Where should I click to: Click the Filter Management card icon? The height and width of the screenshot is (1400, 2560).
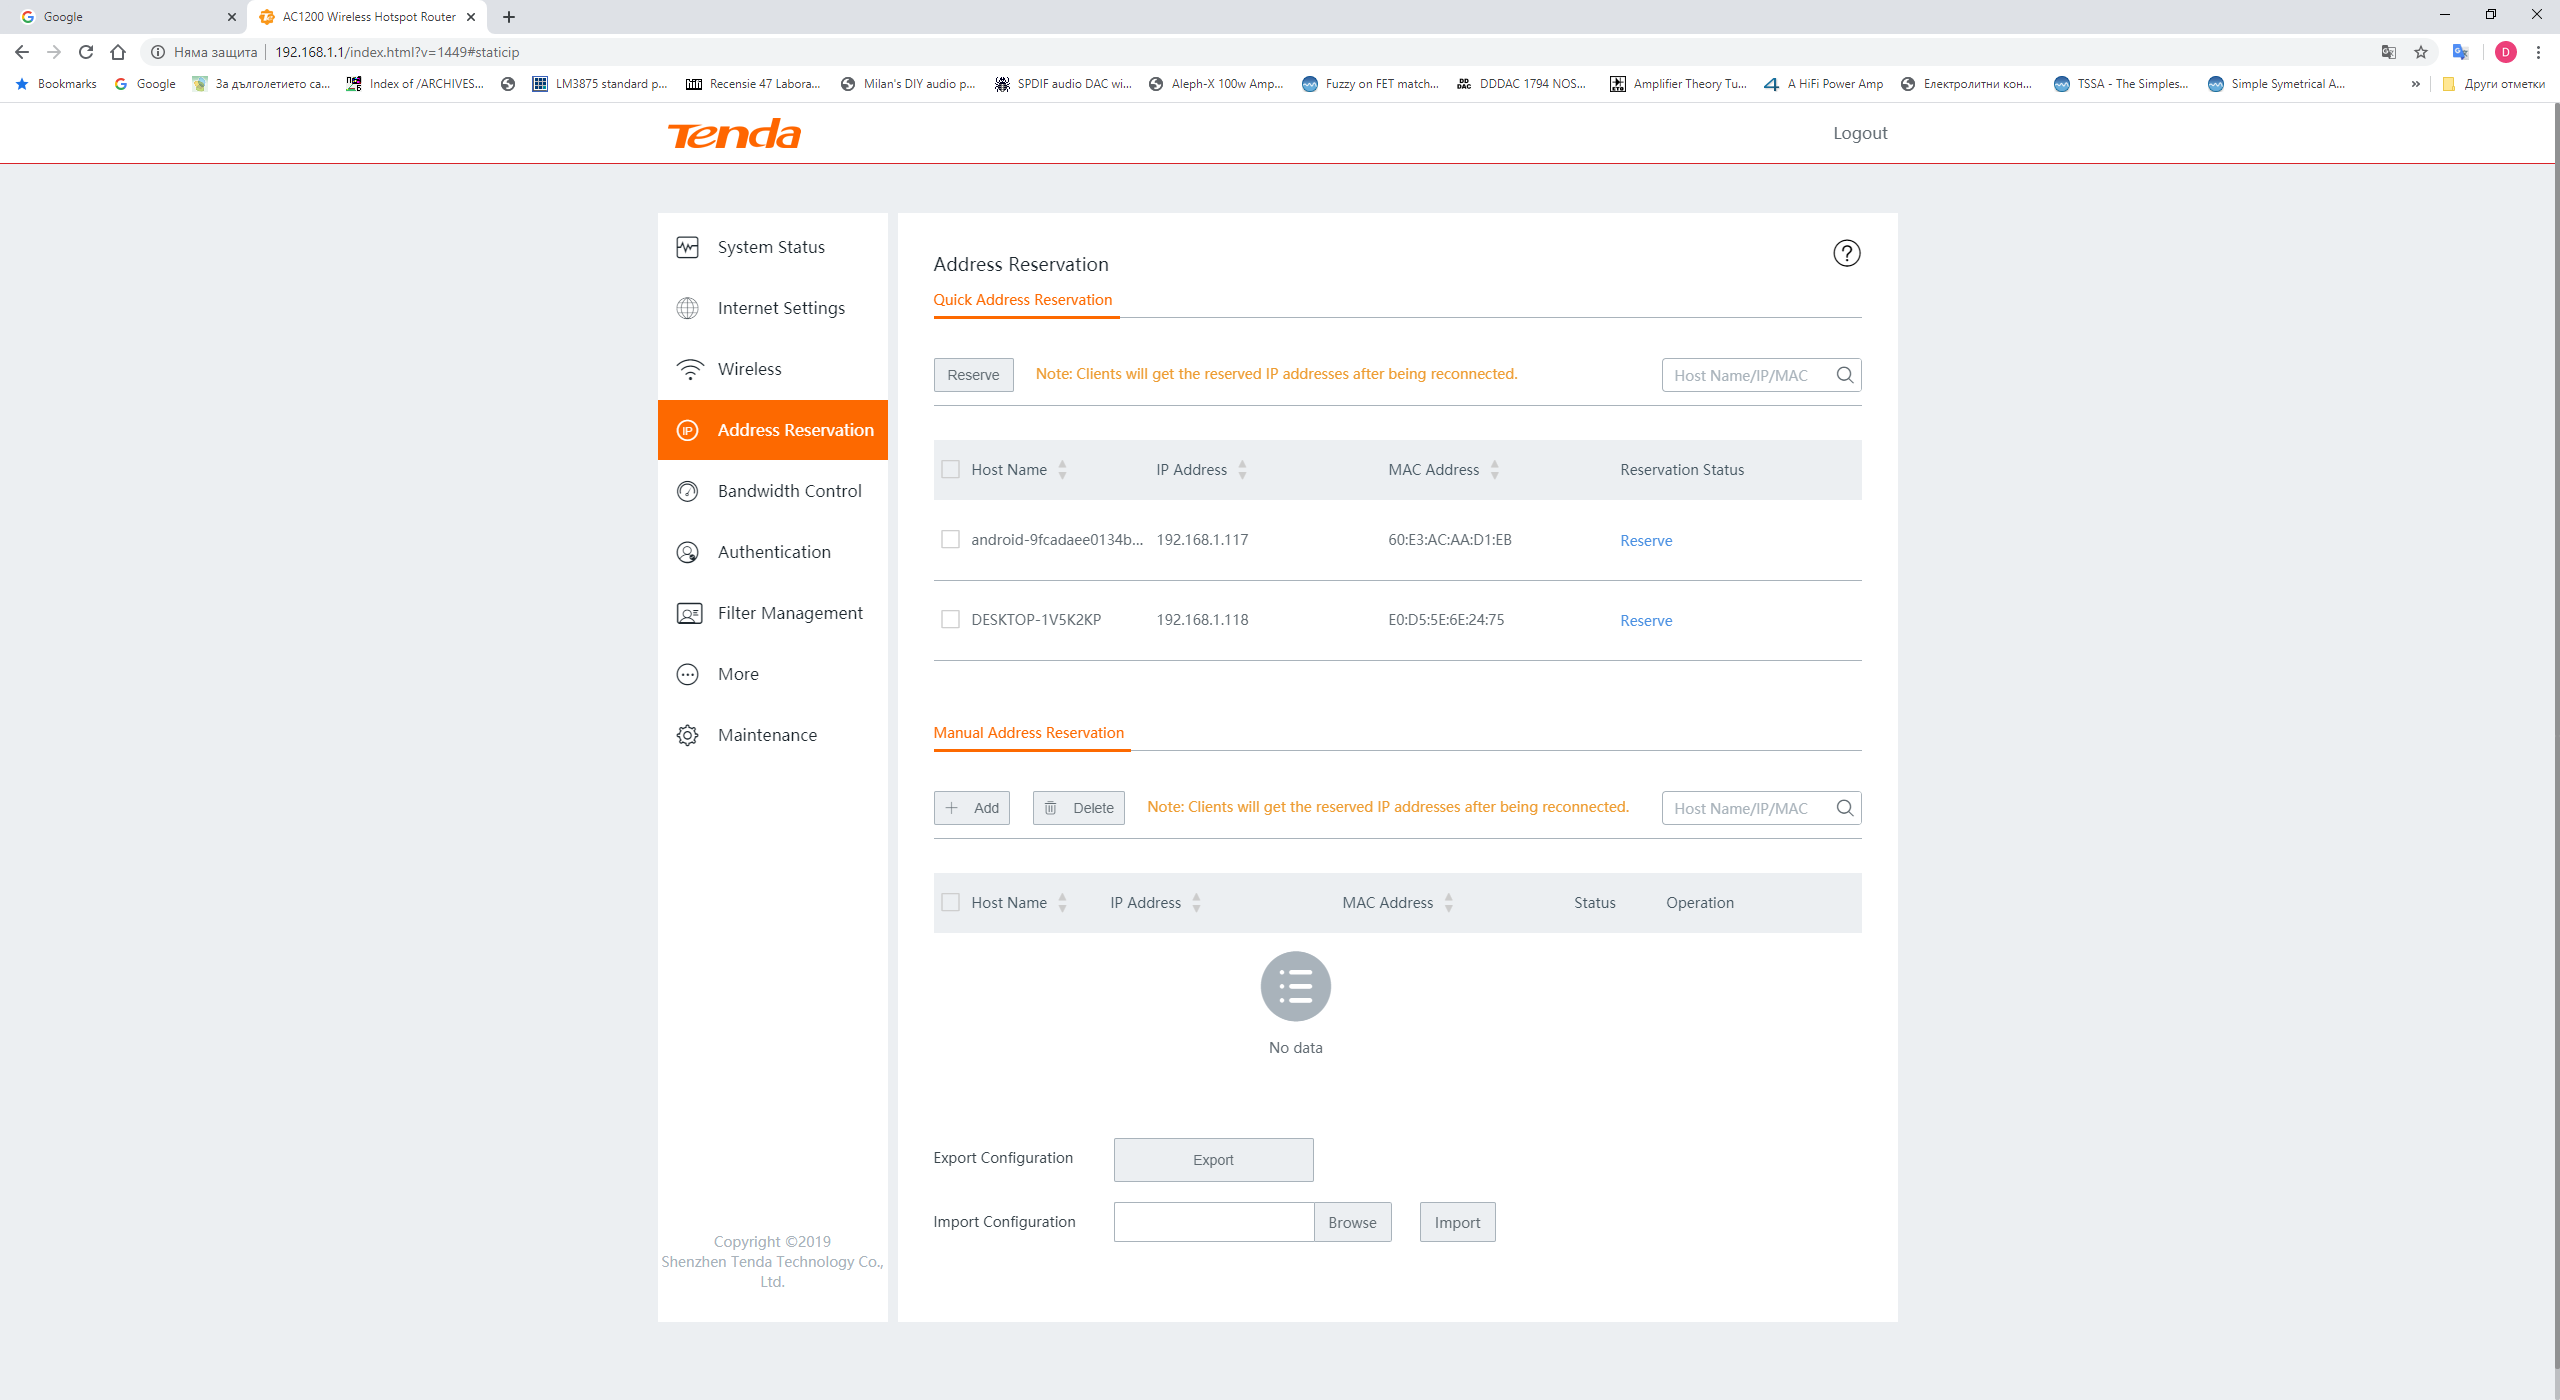pyautogui.click(x=689, y=613)
